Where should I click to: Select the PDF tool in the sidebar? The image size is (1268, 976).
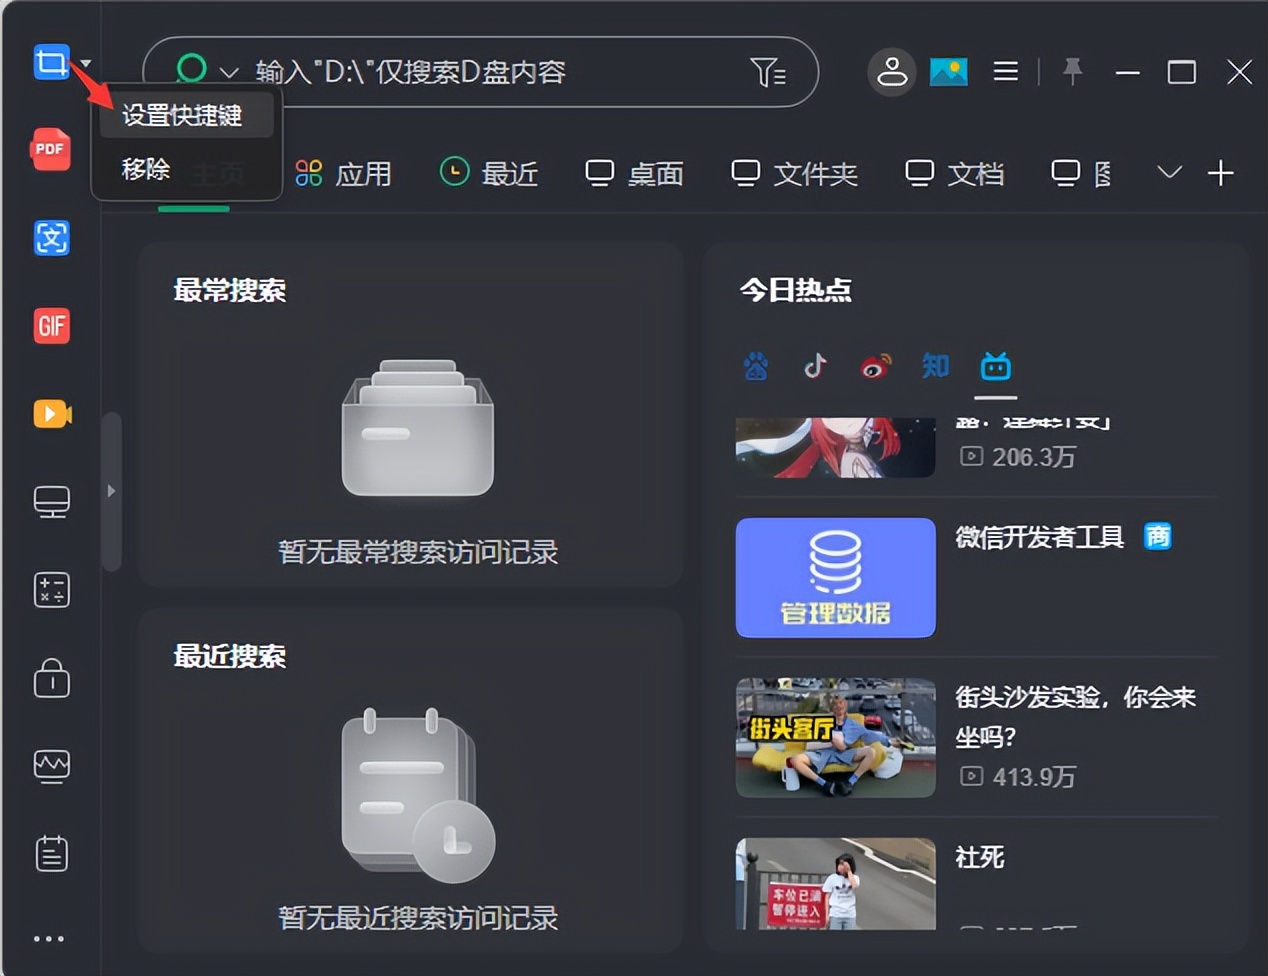[x=51, y=150]
